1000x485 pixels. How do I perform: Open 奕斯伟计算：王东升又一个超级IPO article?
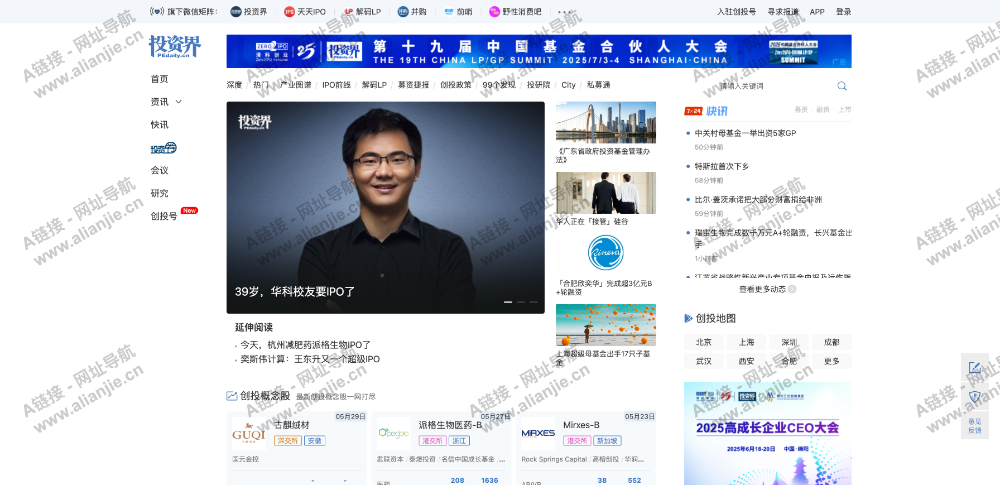point(310,359)
